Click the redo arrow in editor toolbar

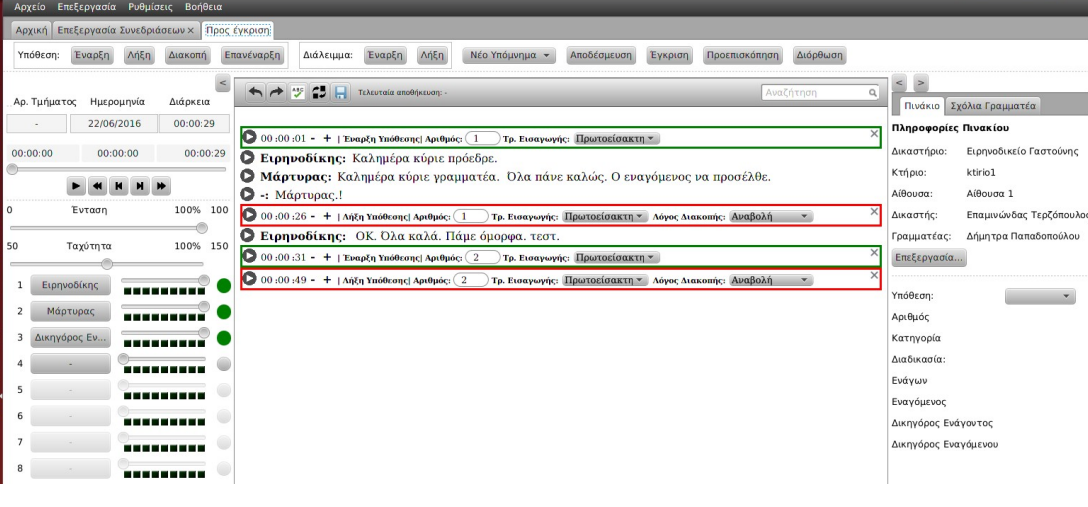278,92
